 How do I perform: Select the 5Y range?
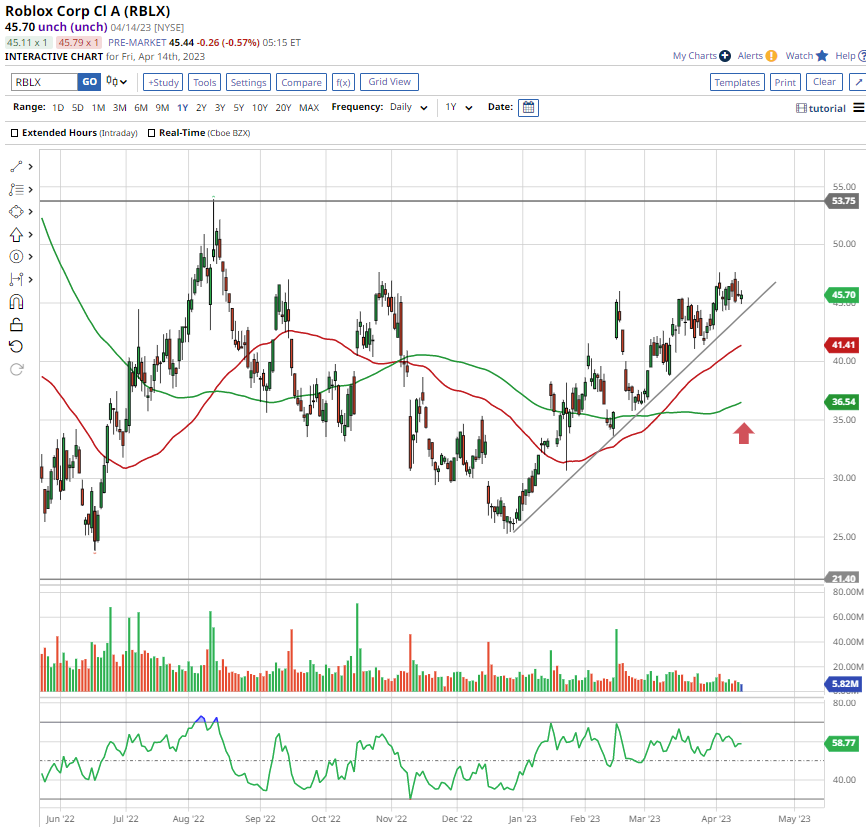(239, 108)
